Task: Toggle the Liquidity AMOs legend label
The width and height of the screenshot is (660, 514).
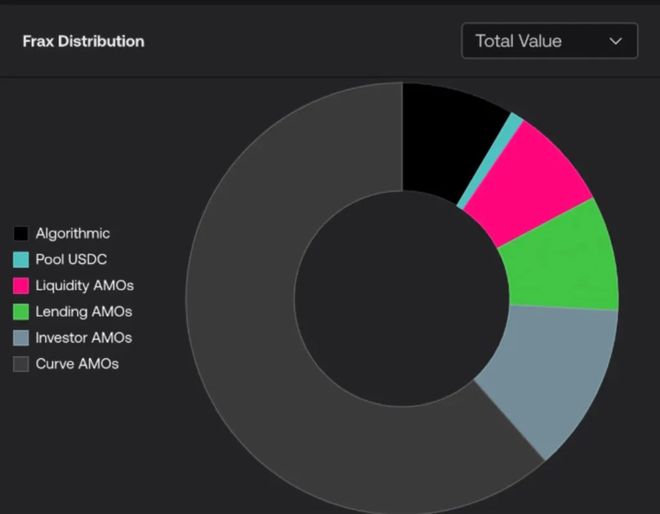Action: point(85,286)
